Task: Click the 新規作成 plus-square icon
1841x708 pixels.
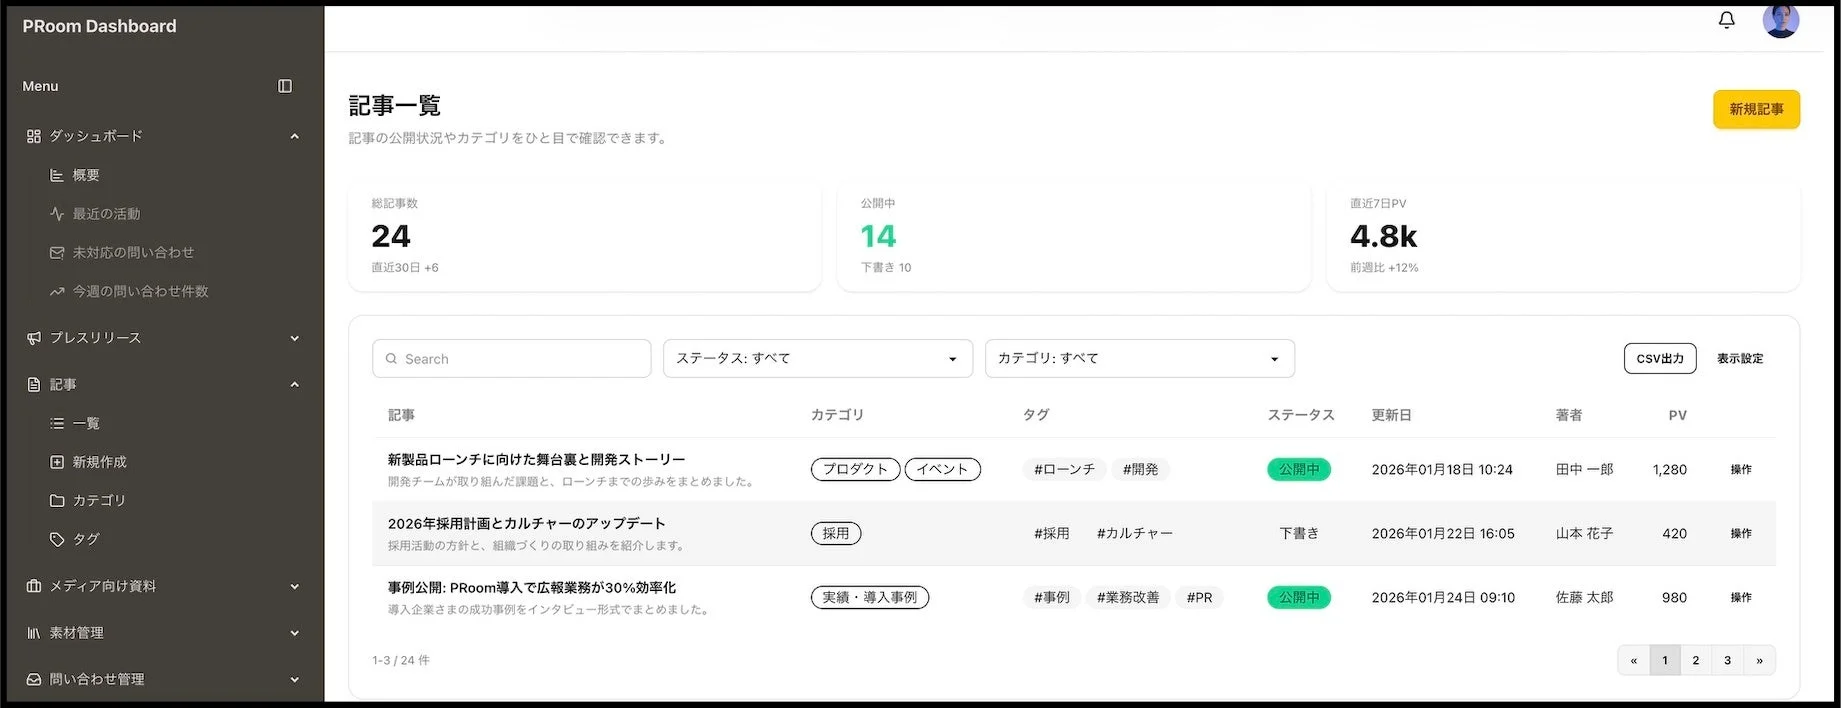Action: [x=57, y=462]
